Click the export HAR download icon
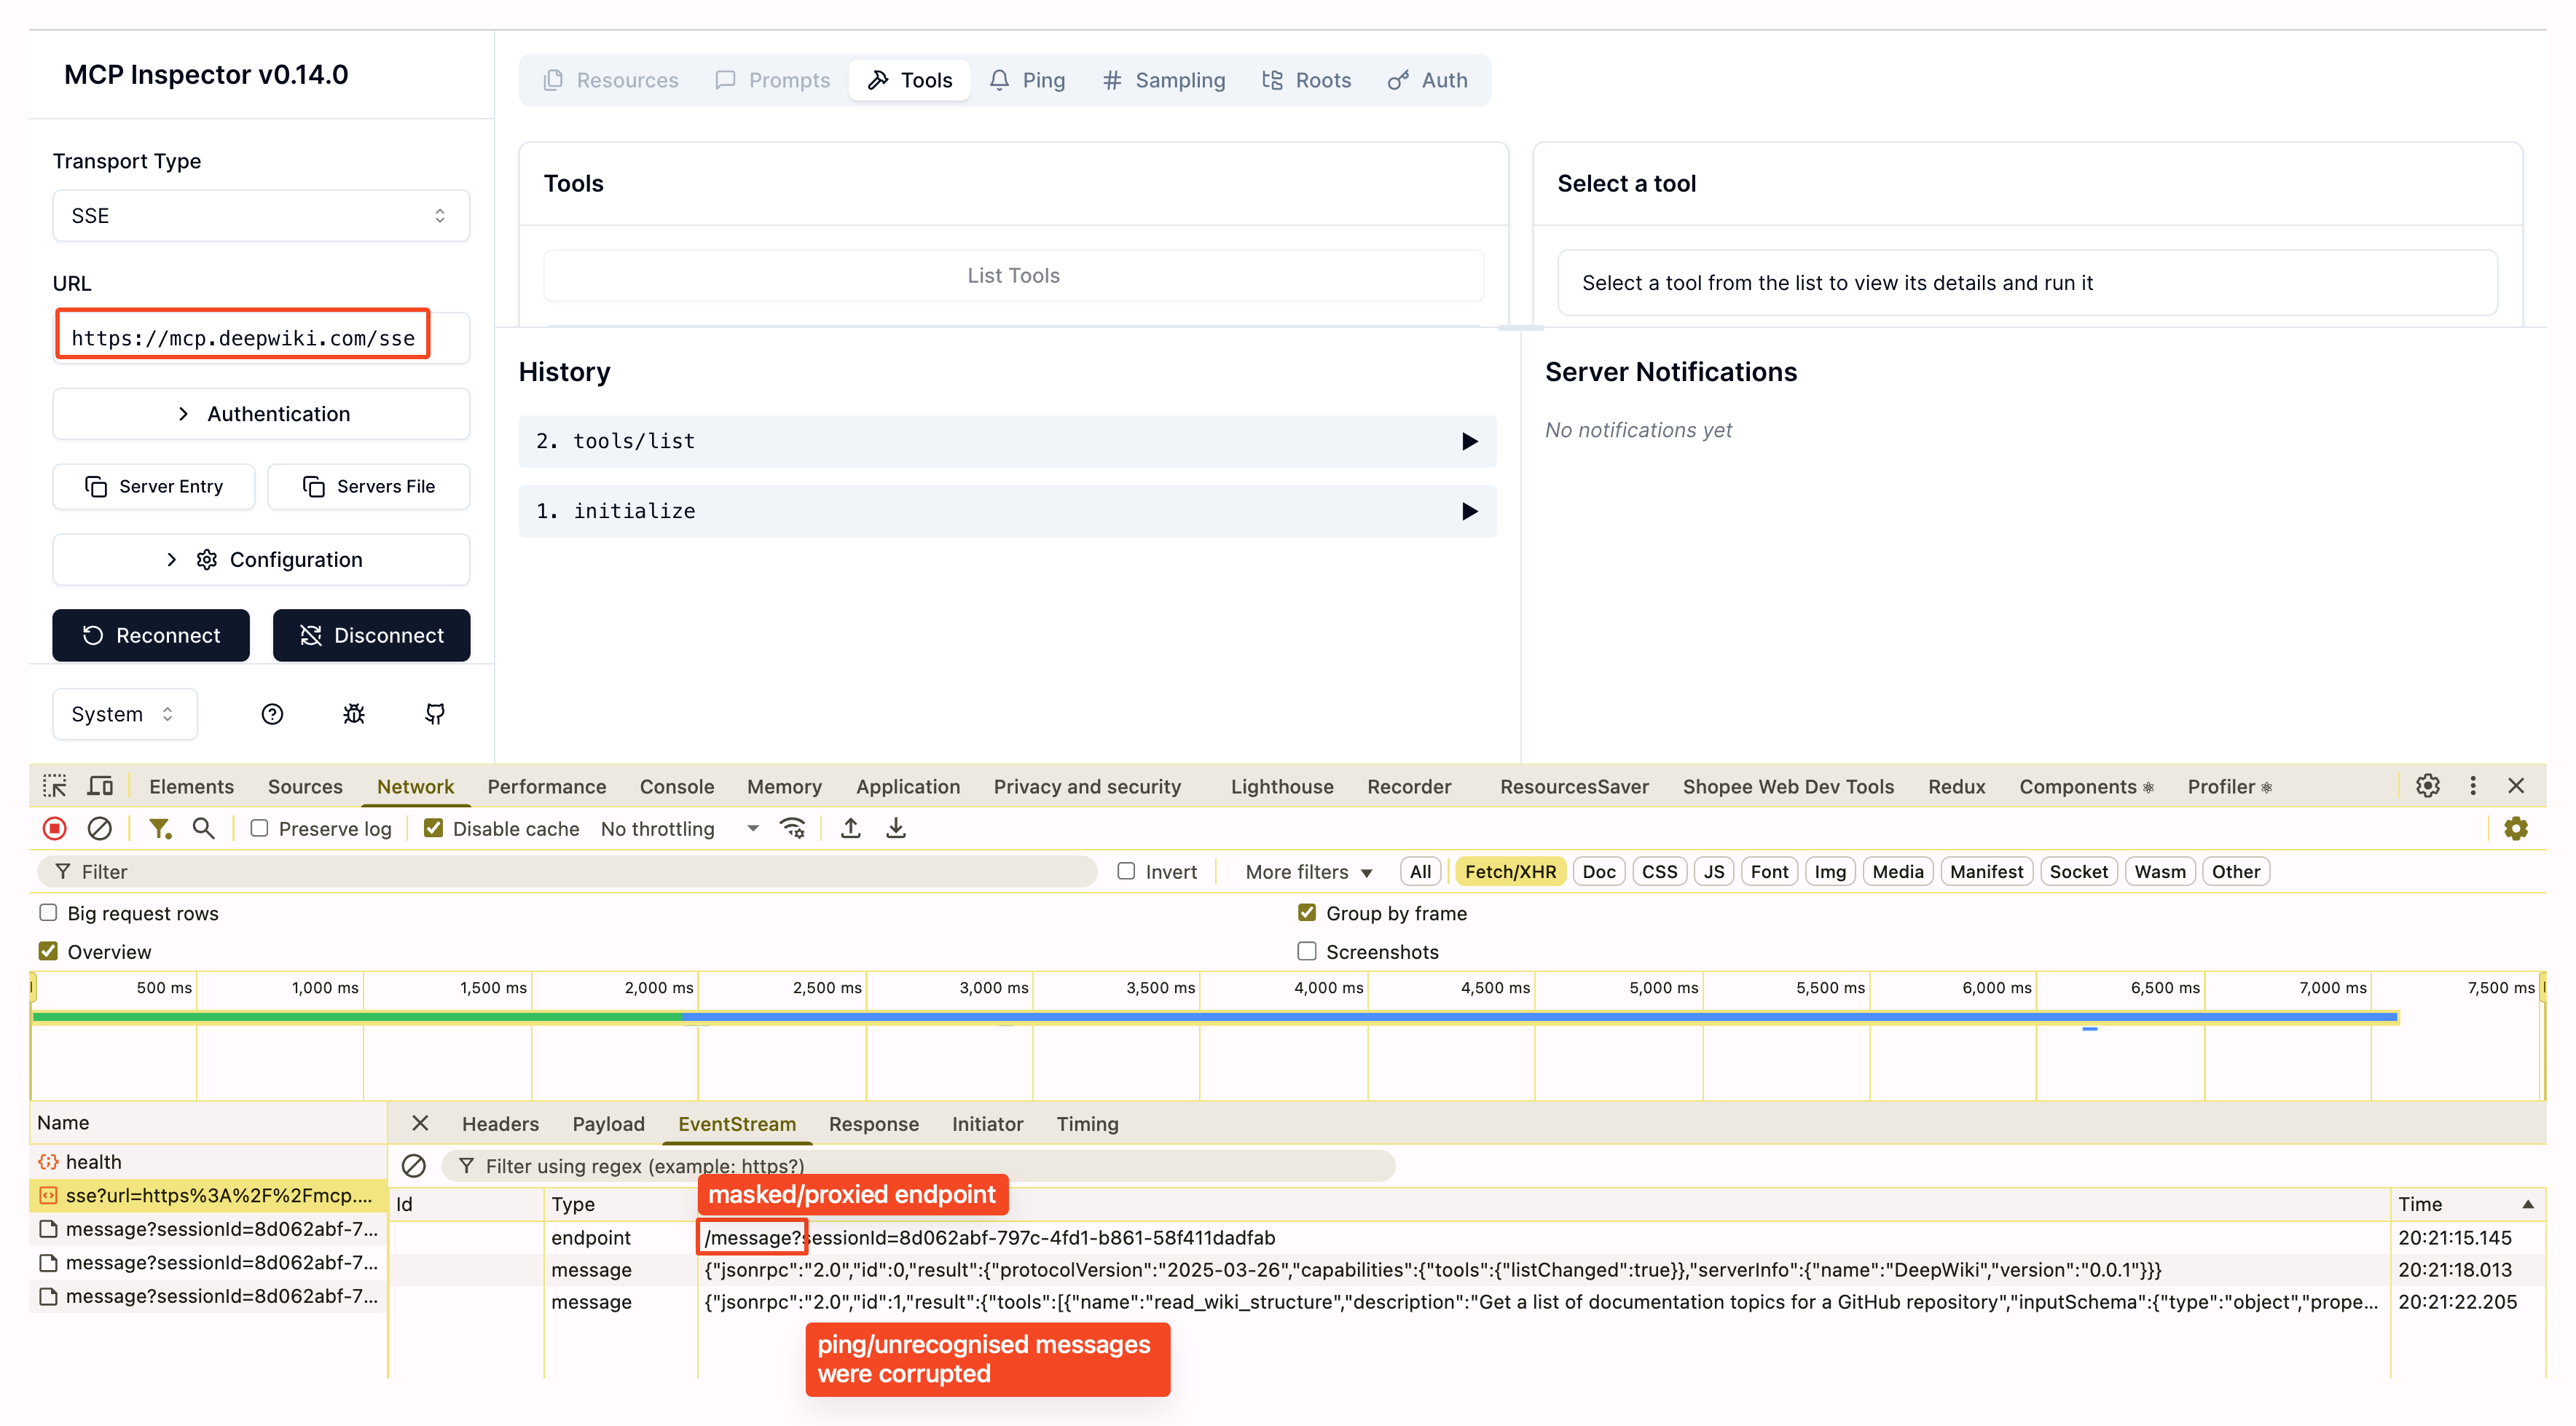 point(896,829)
